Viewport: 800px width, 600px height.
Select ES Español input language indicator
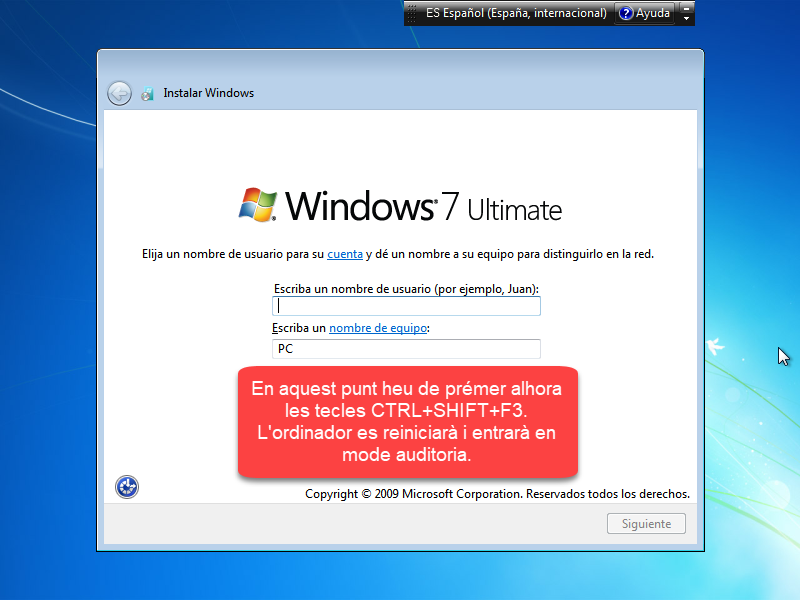click(x=516, y=13)
